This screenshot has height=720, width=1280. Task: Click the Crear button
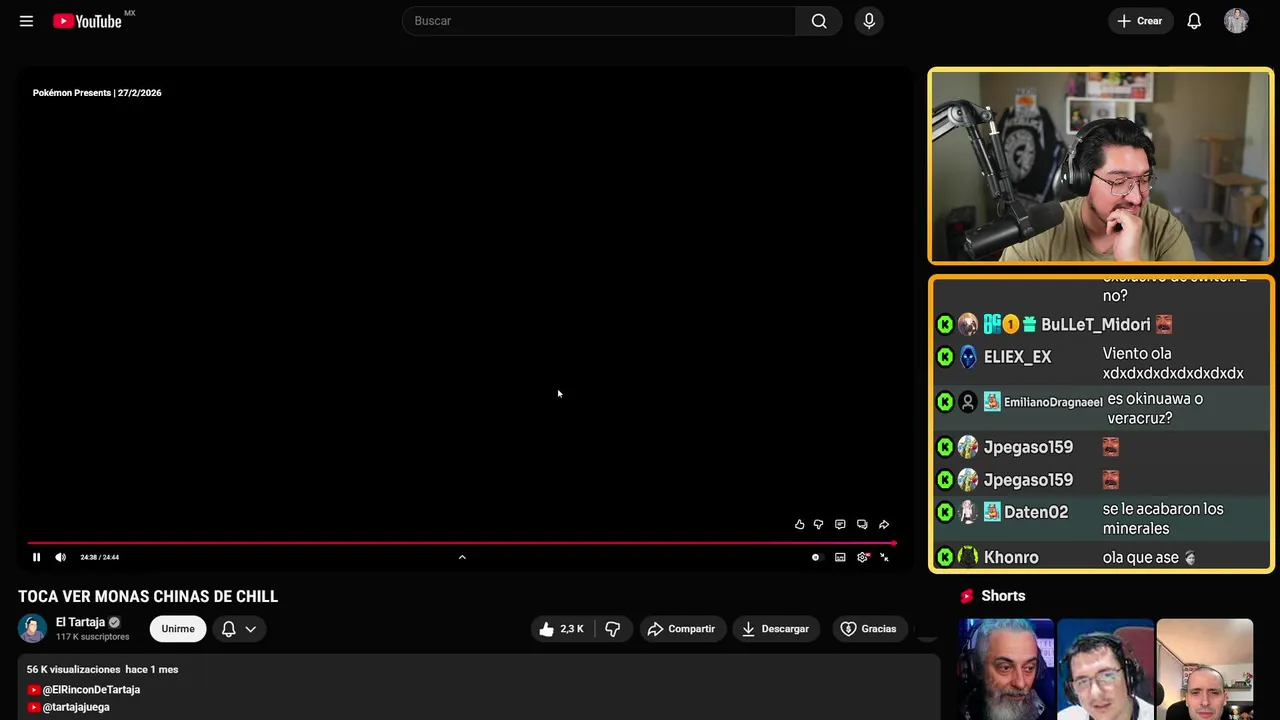pos(1140,21)
